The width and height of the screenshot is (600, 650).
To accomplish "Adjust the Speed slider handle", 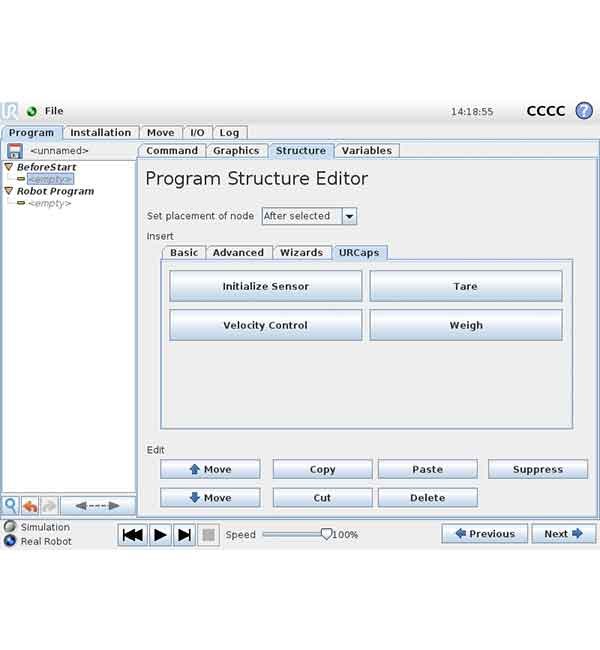I will pos(326,534).
